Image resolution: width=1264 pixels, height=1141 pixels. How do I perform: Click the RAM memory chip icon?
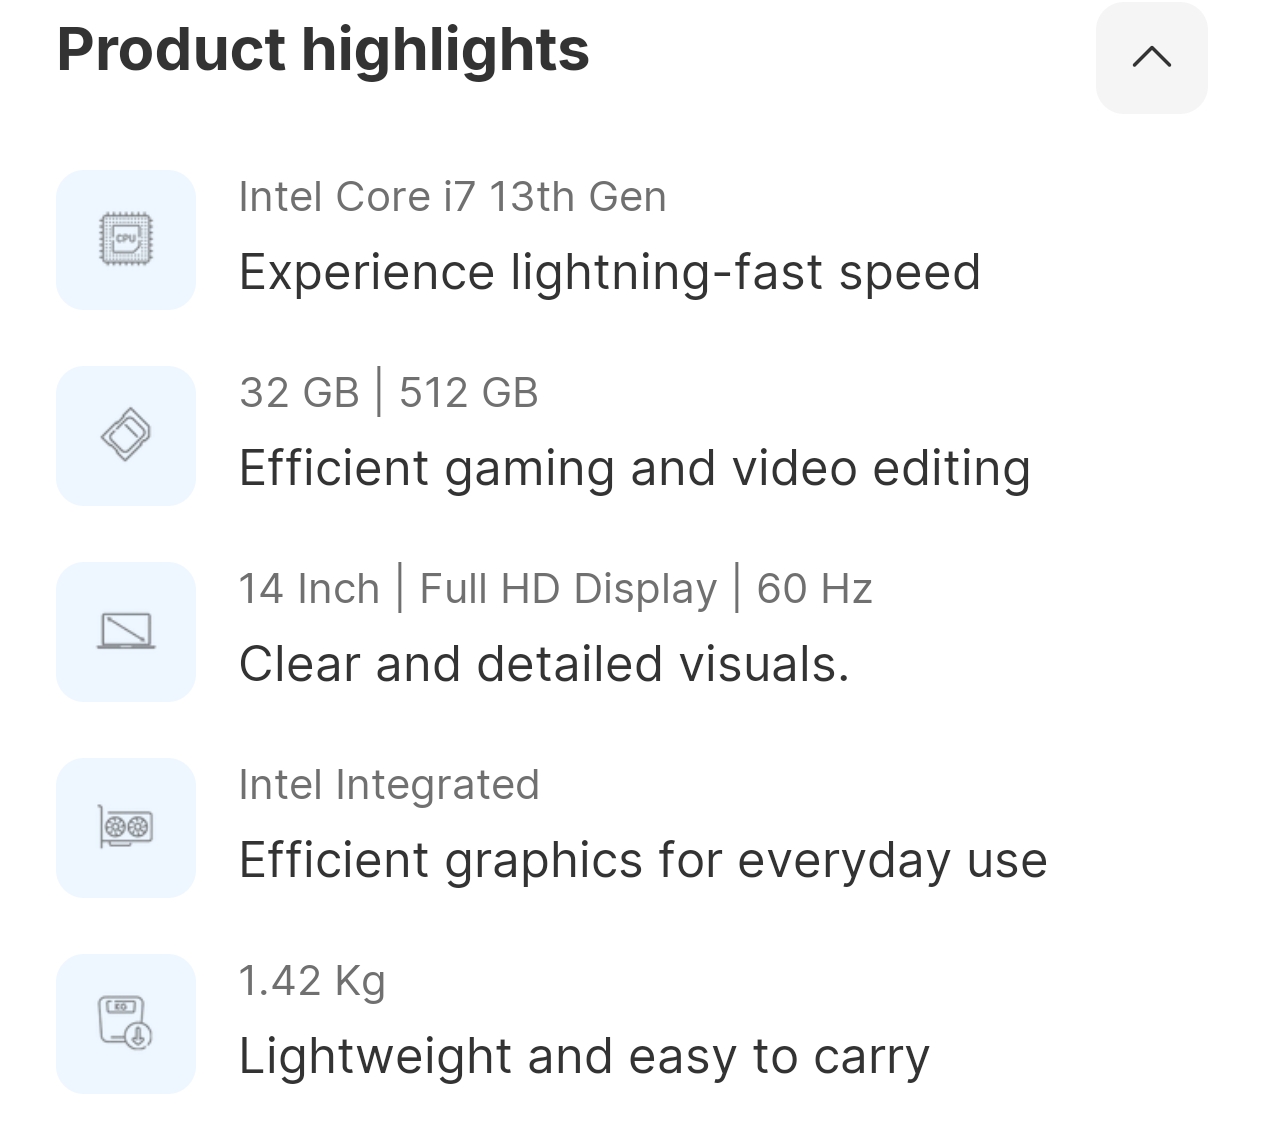[125, 435]
